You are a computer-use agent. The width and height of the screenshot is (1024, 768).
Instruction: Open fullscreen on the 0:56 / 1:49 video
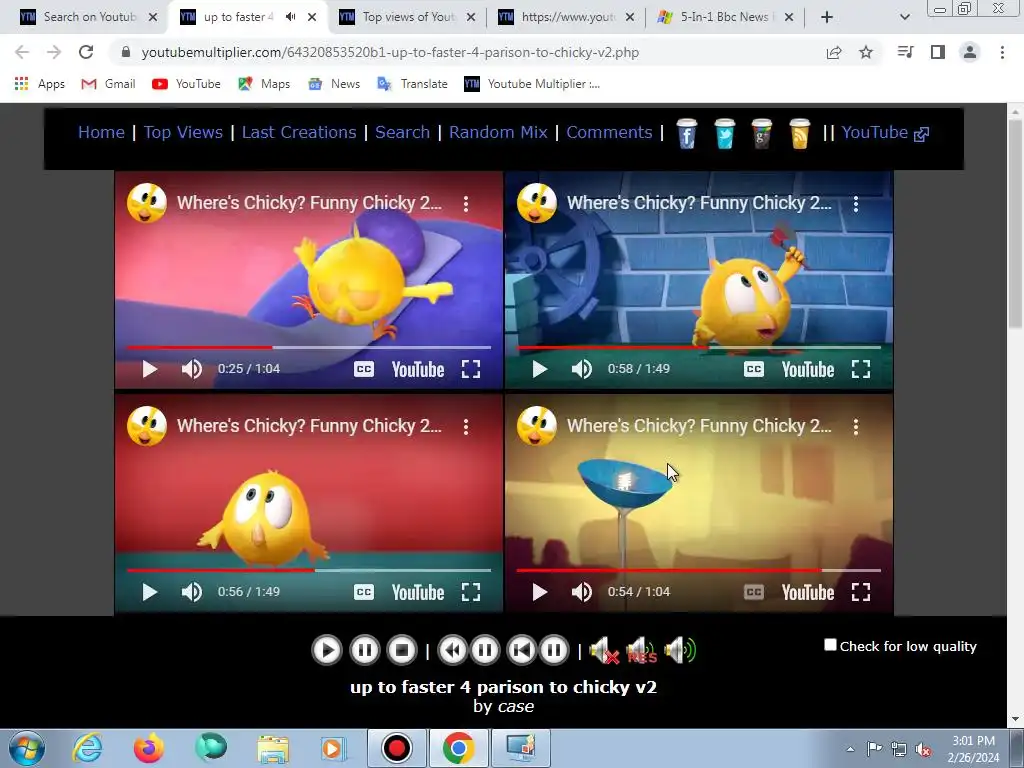[x=471, y=592]
